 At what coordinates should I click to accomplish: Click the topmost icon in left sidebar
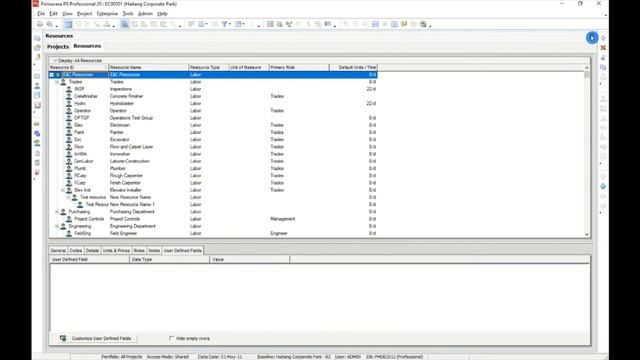[x=37, y=38]
